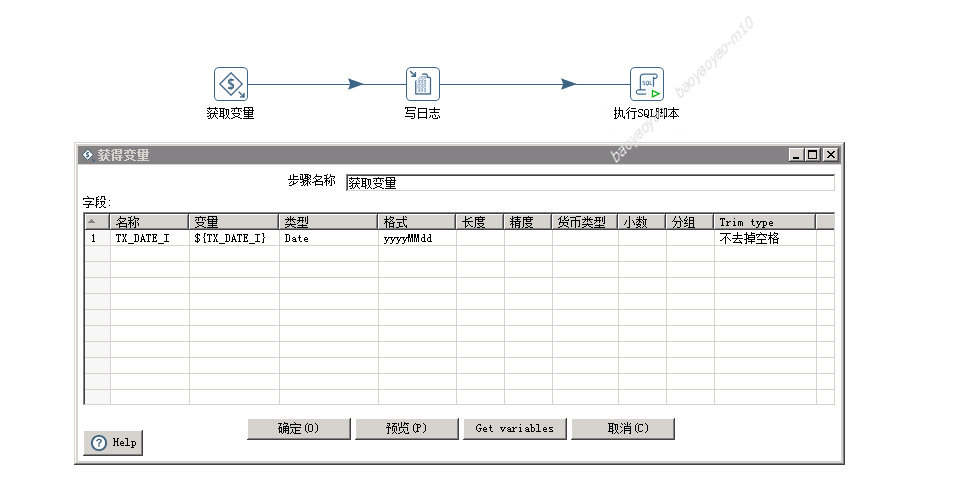Open the Date type cell dropdown
Viewport: 958px width, 503px height.
328,239
